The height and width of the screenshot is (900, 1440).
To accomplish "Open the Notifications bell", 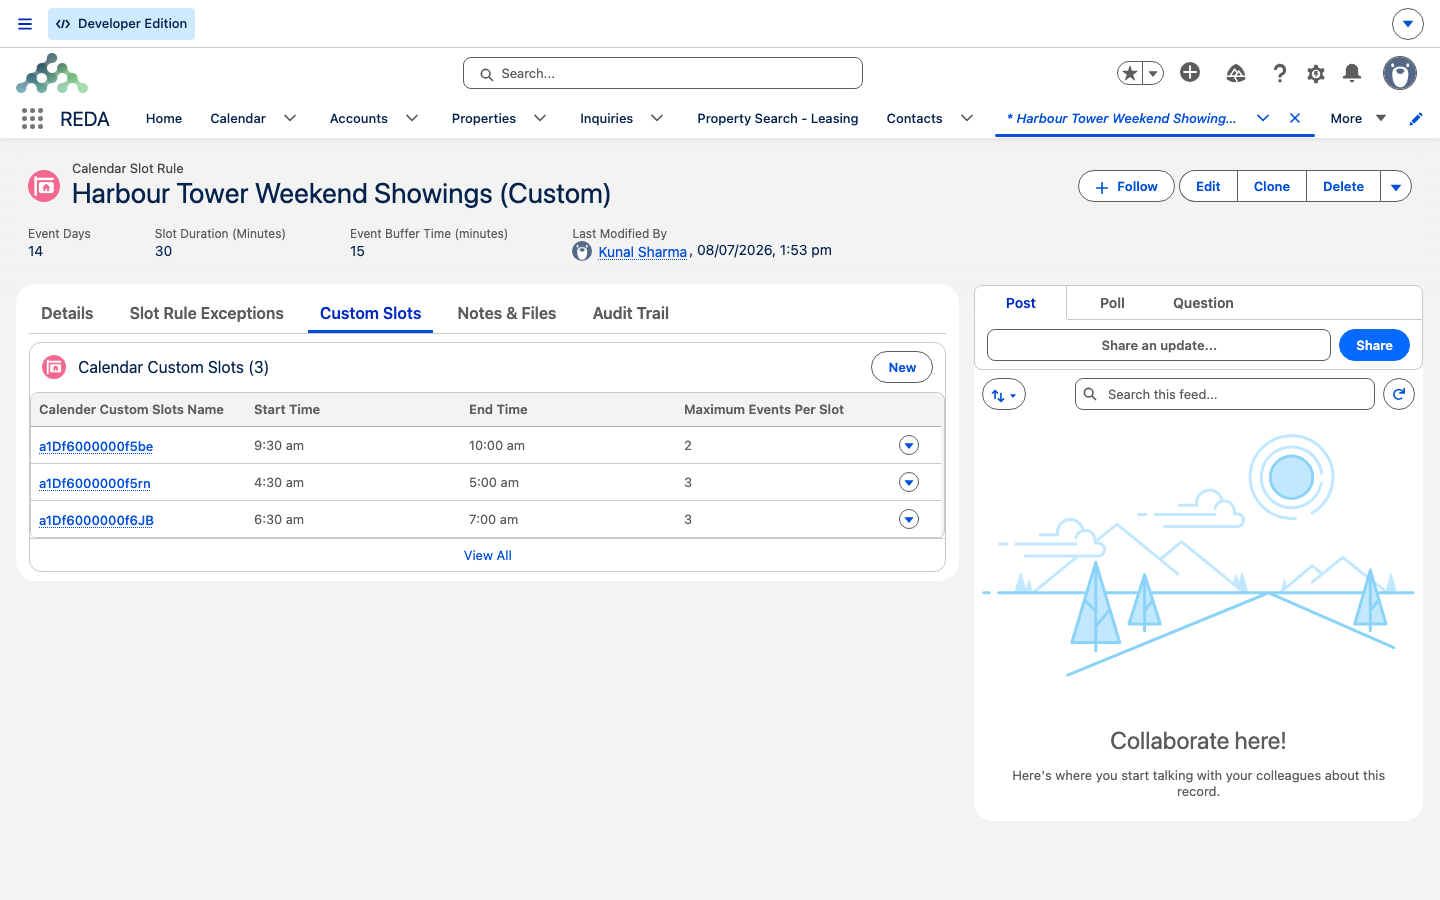I will pyautogui.click(x=1352, y=73).
